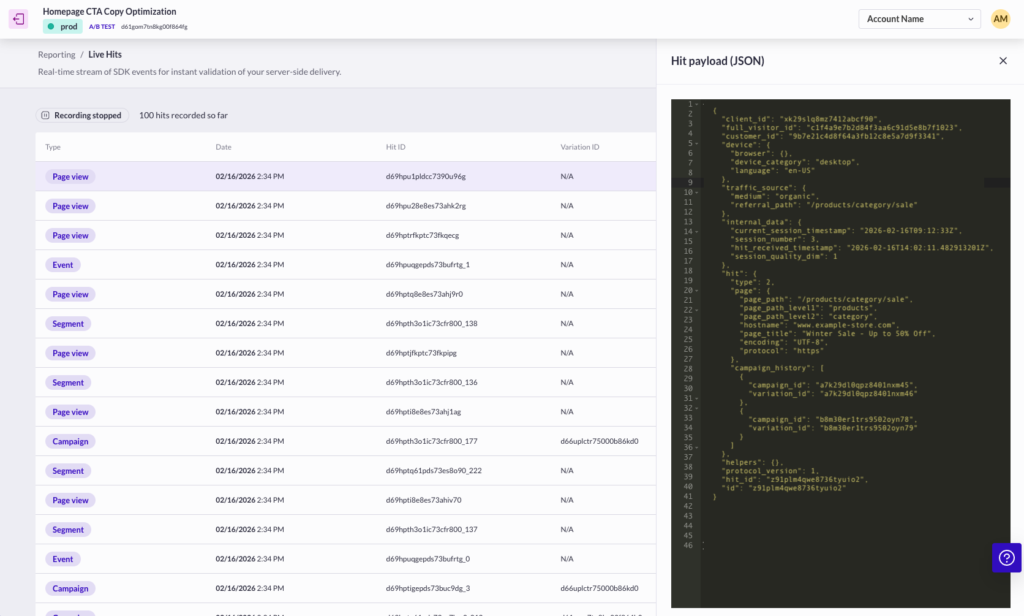
Task: Click the pause icon in Recording stopped
Action: pos(46,116)
